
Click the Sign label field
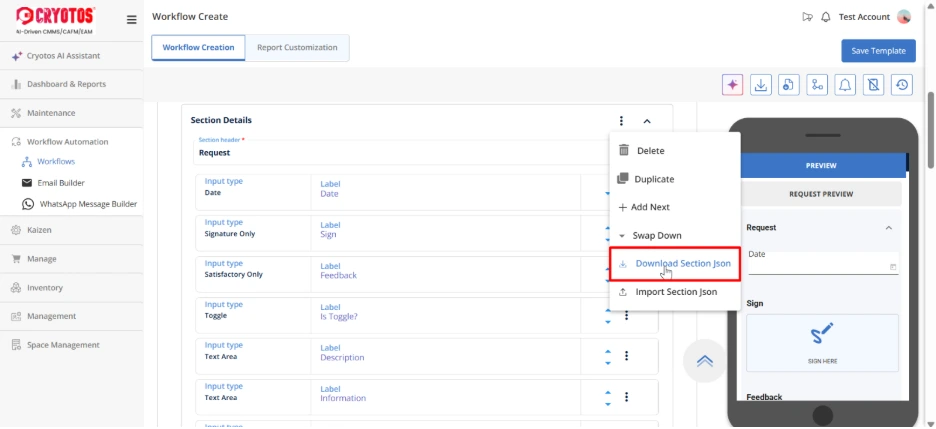coord(445,233)
